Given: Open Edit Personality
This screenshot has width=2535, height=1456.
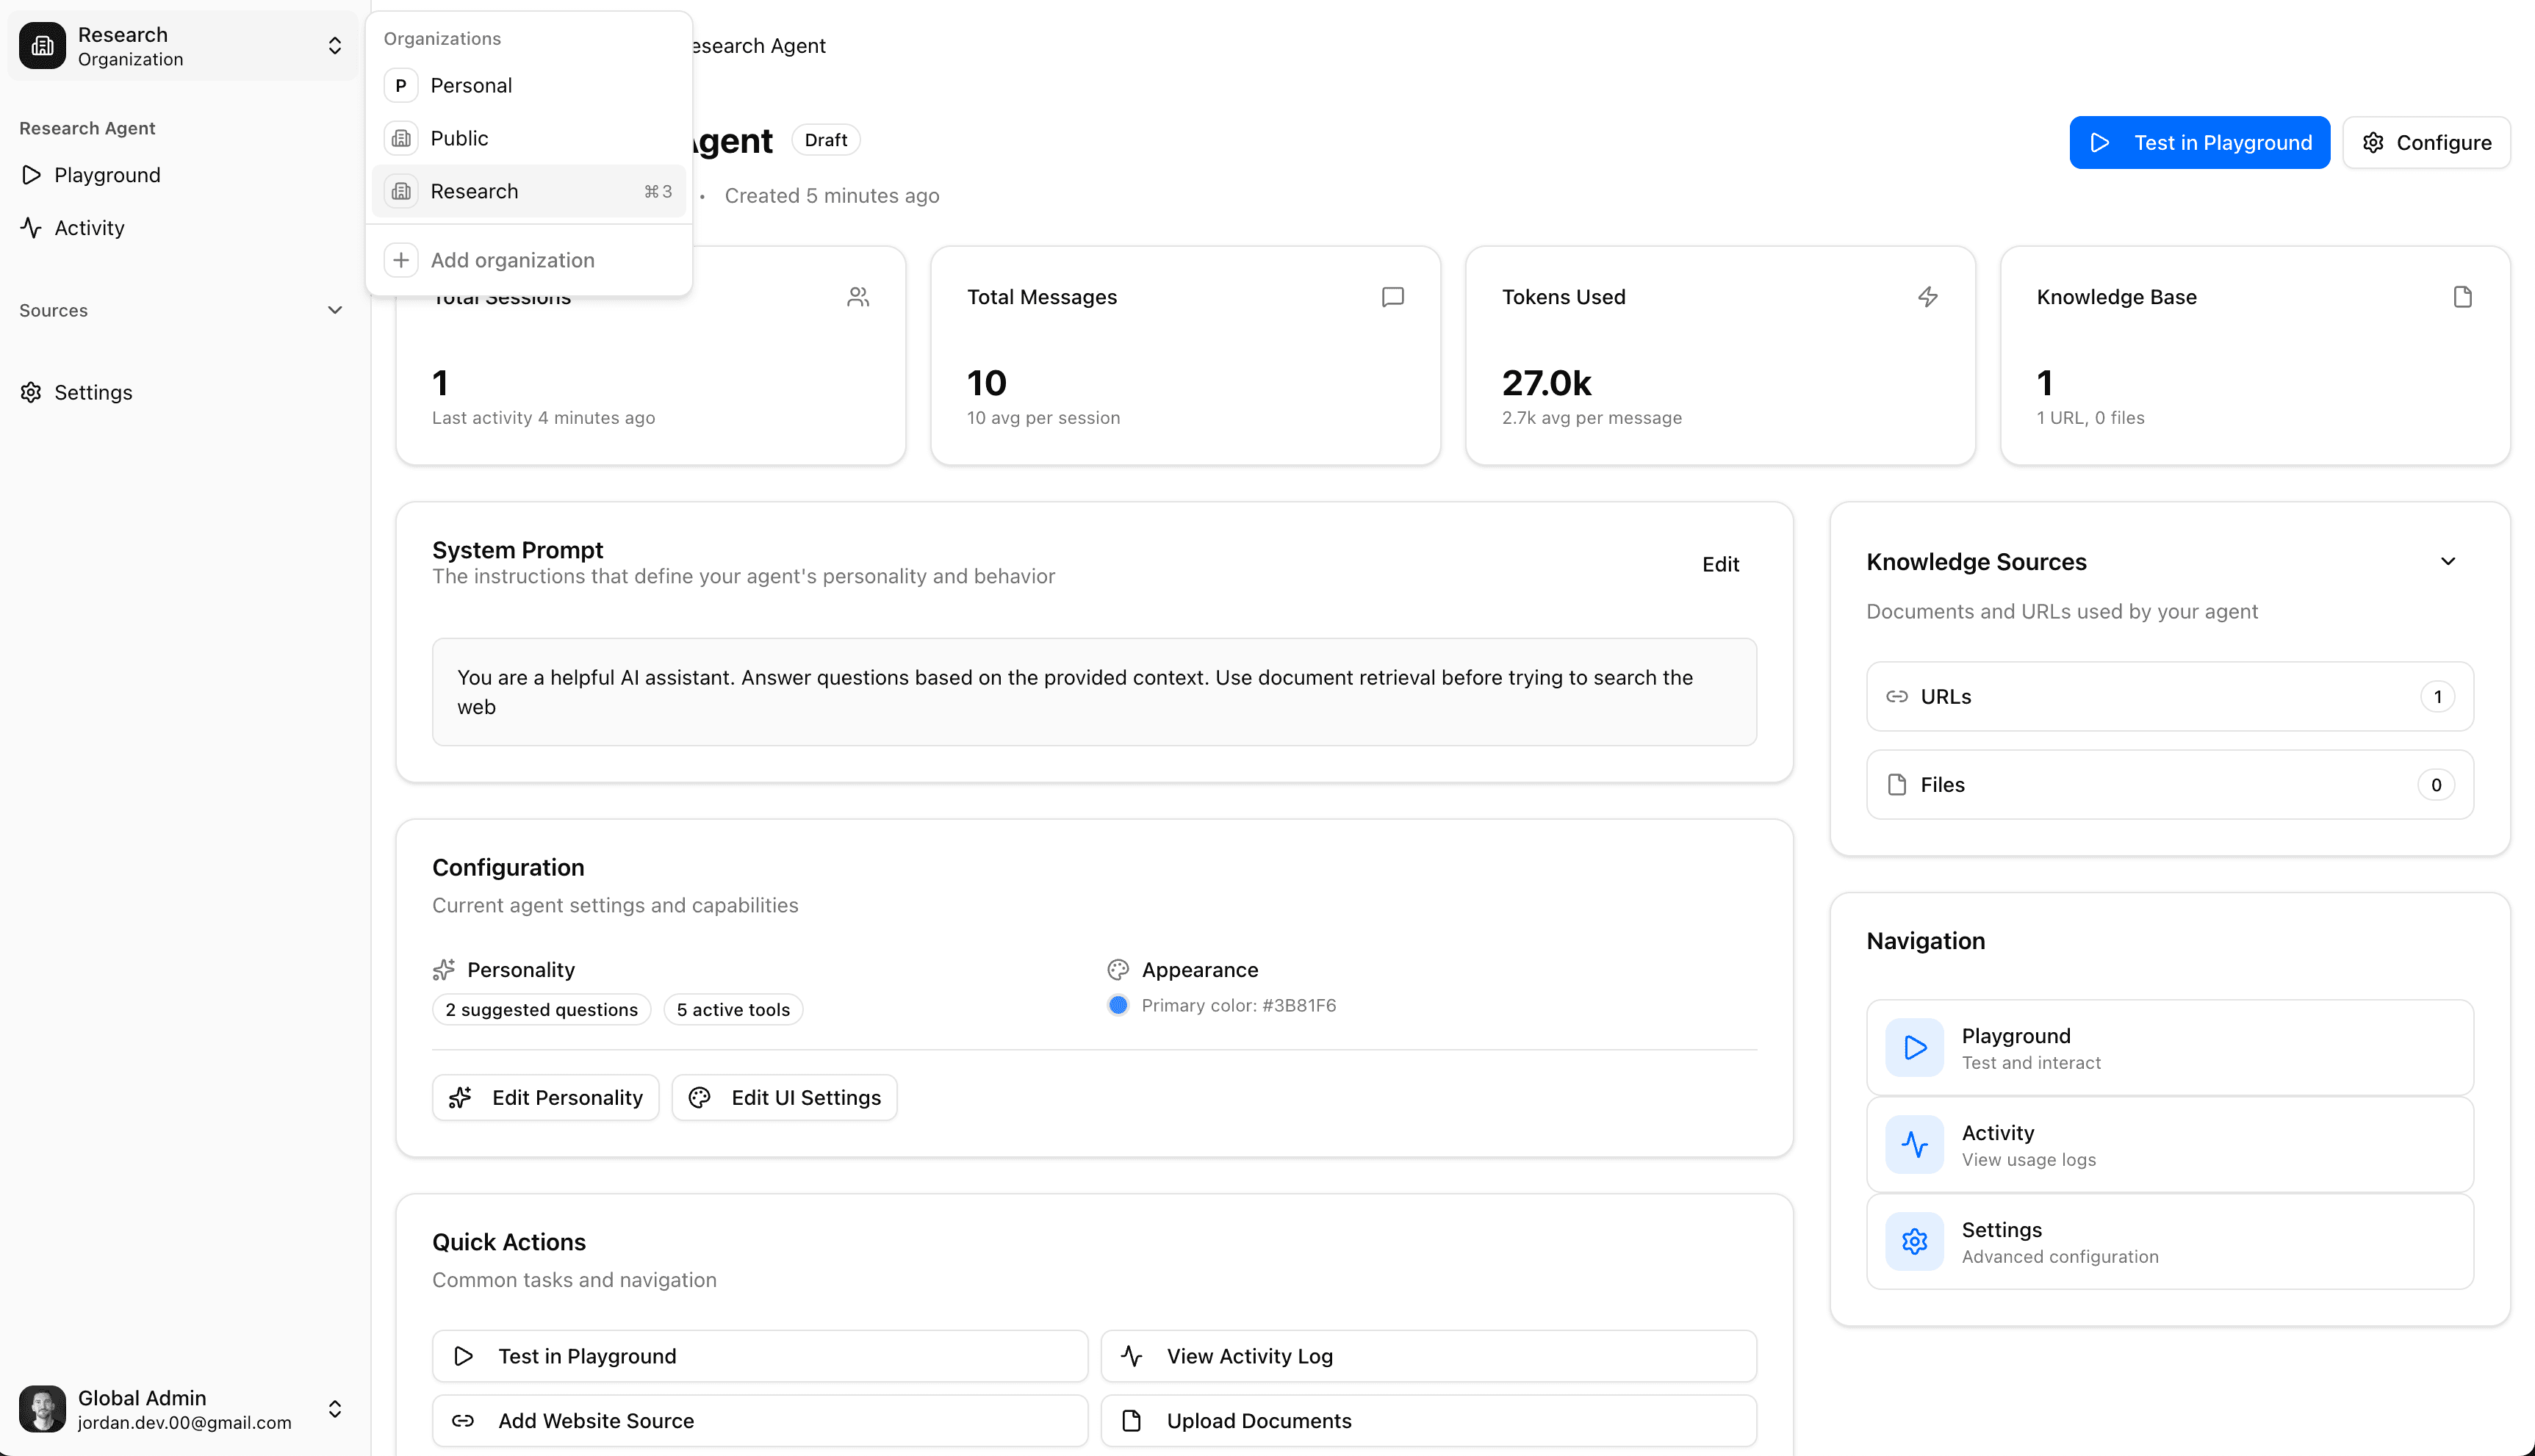Looking at the screenshot, I should tap(545, 1097).
